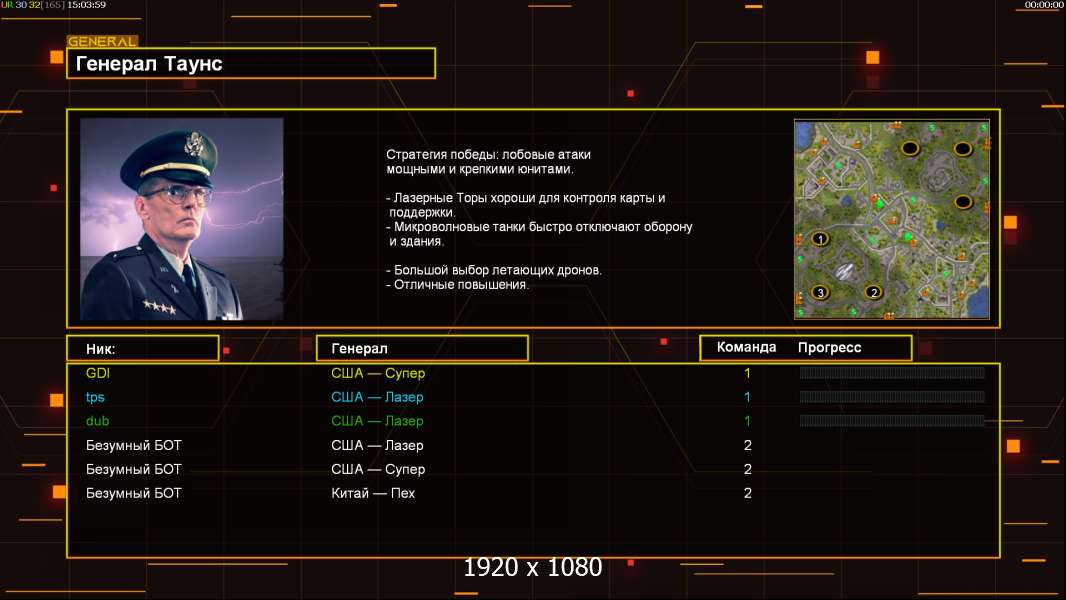
Task: Click the 00:00:00 timer readout
Action: pos(1044,5)
